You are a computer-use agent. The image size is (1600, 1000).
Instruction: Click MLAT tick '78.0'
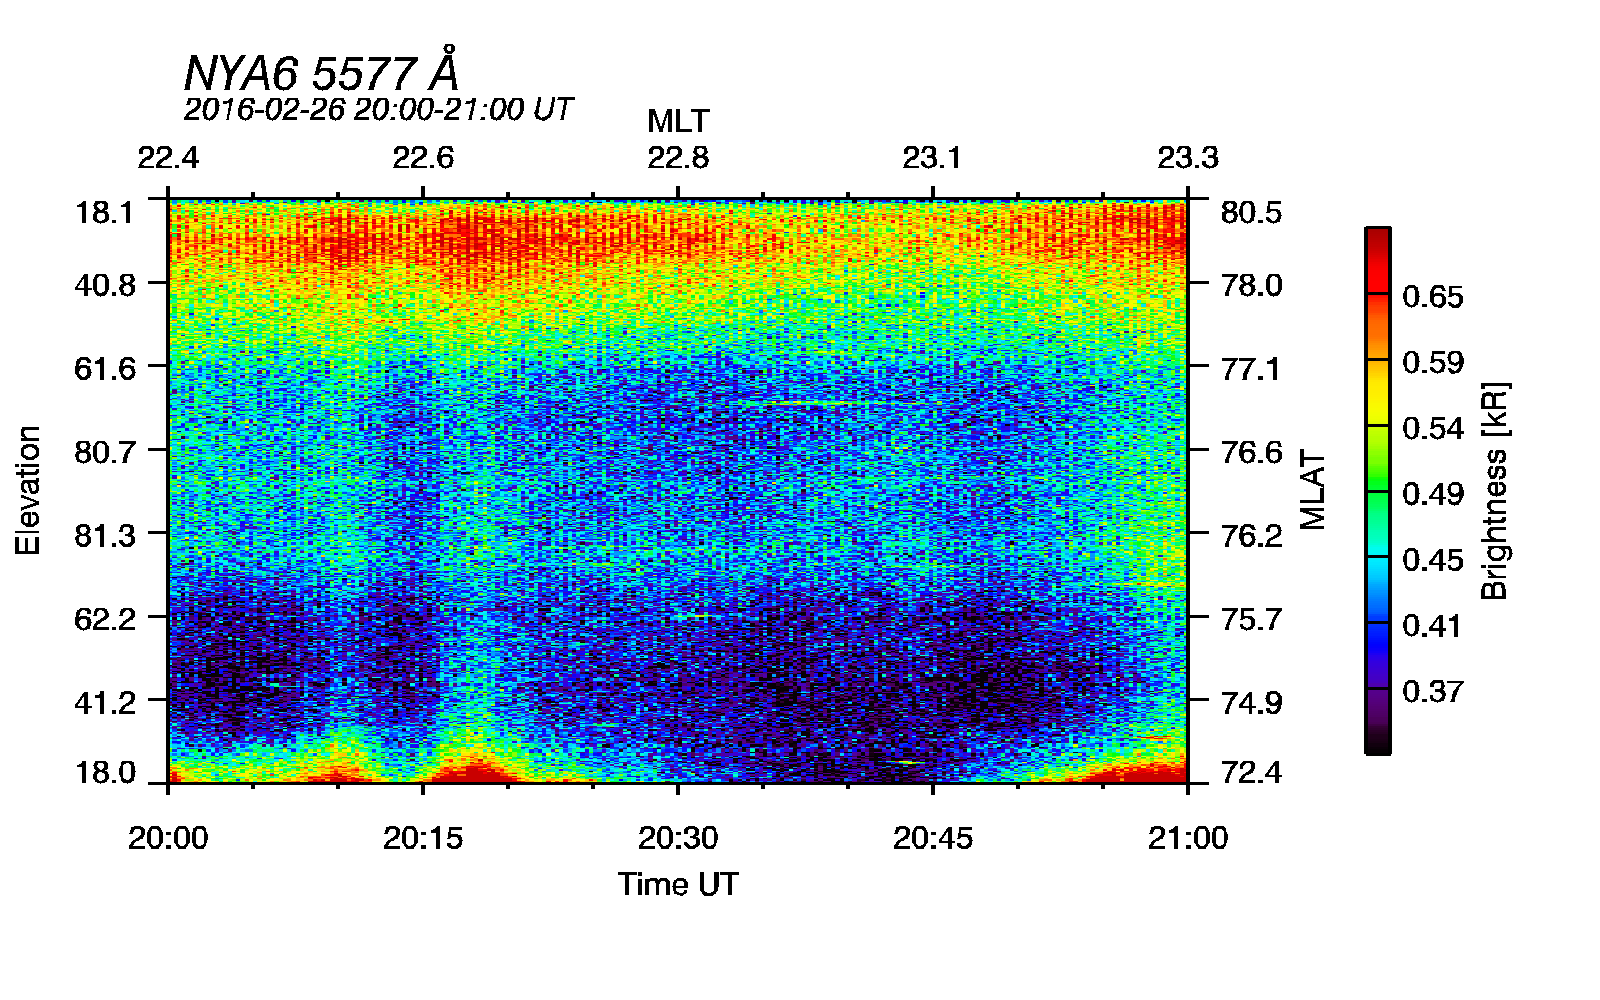(1251, 286)
